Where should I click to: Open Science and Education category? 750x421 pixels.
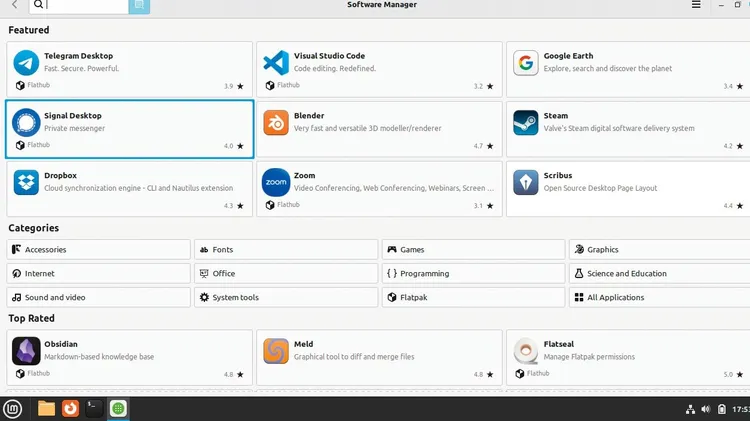pos(660,273)
